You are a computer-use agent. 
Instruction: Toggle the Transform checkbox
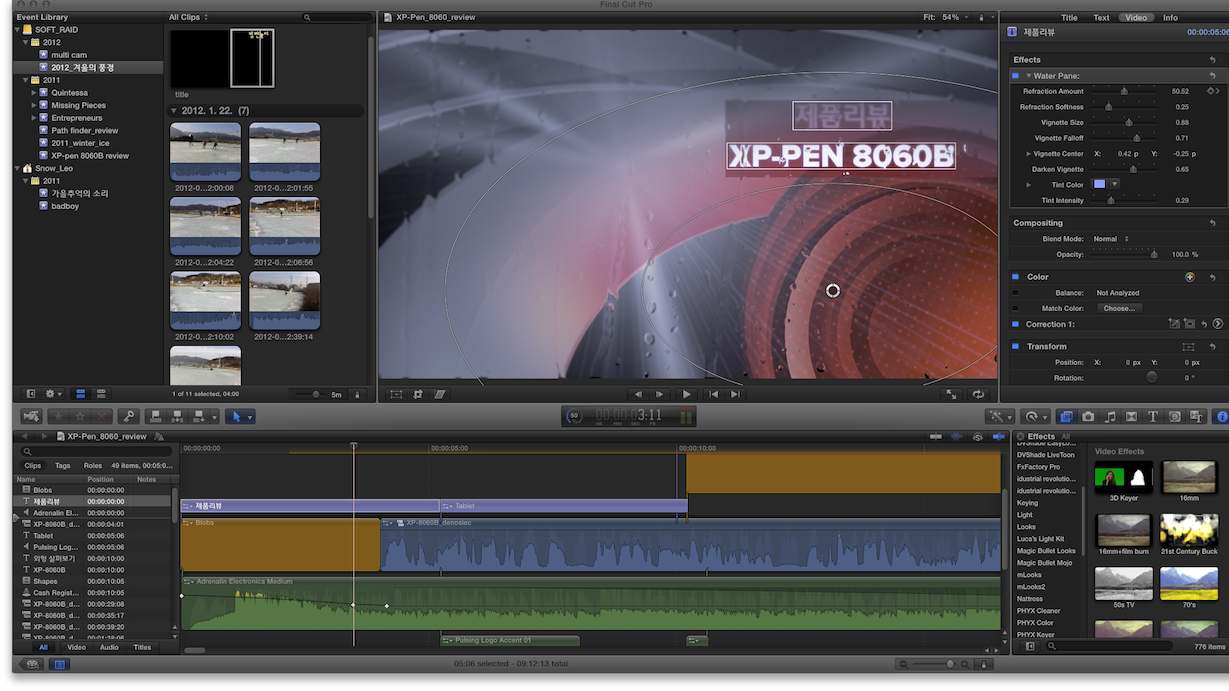pyautogui.click(x=1016, y=346)
